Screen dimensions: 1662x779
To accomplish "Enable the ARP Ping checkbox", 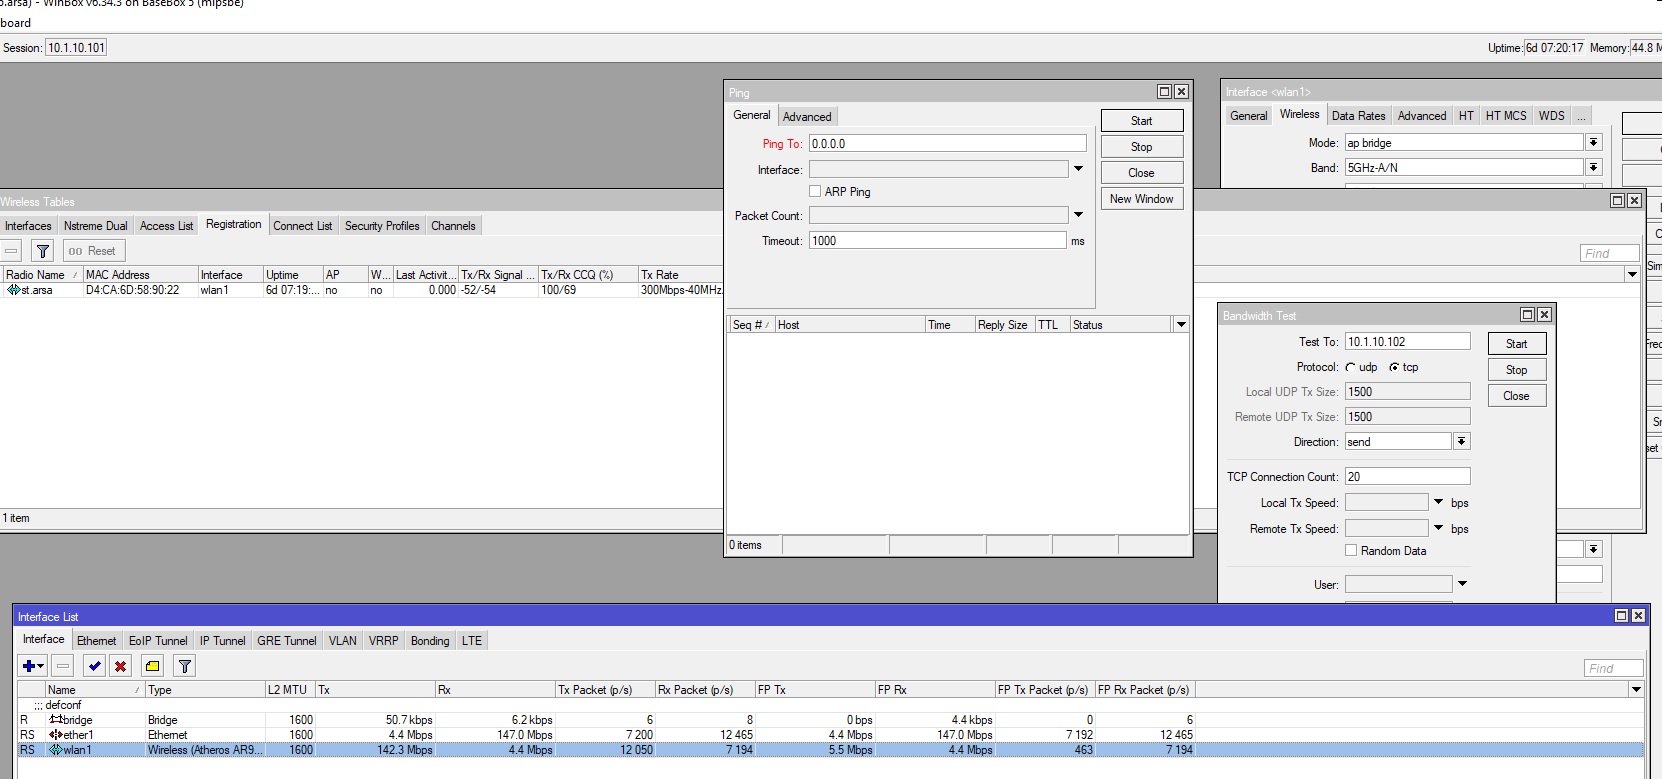I will [815, 191].
